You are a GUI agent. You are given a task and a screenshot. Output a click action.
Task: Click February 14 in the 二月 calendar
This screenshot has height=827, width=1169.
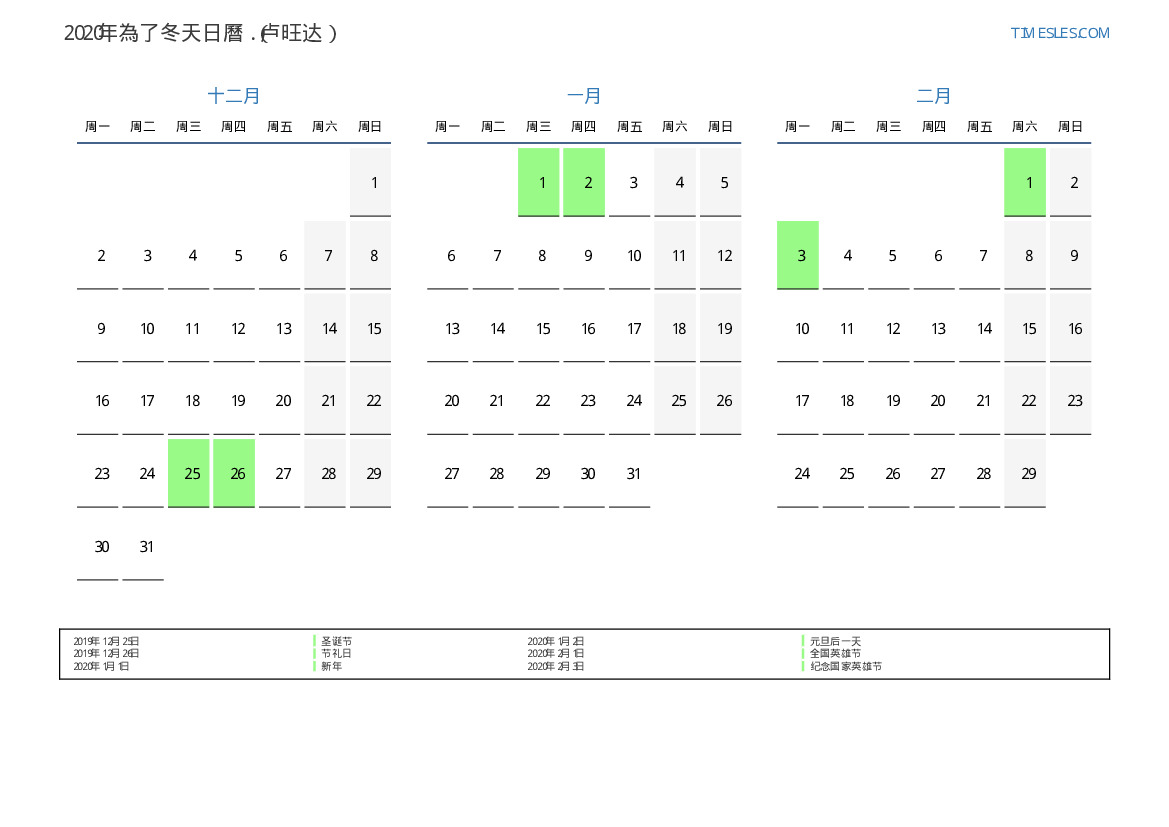coord(980,328)
